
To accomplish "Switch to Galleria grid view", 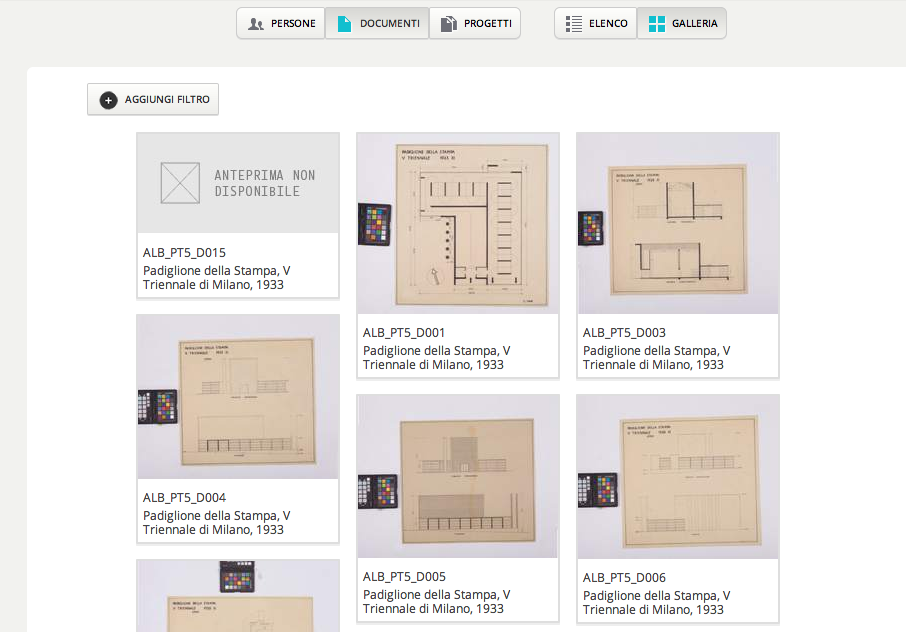I will point(682,23).
